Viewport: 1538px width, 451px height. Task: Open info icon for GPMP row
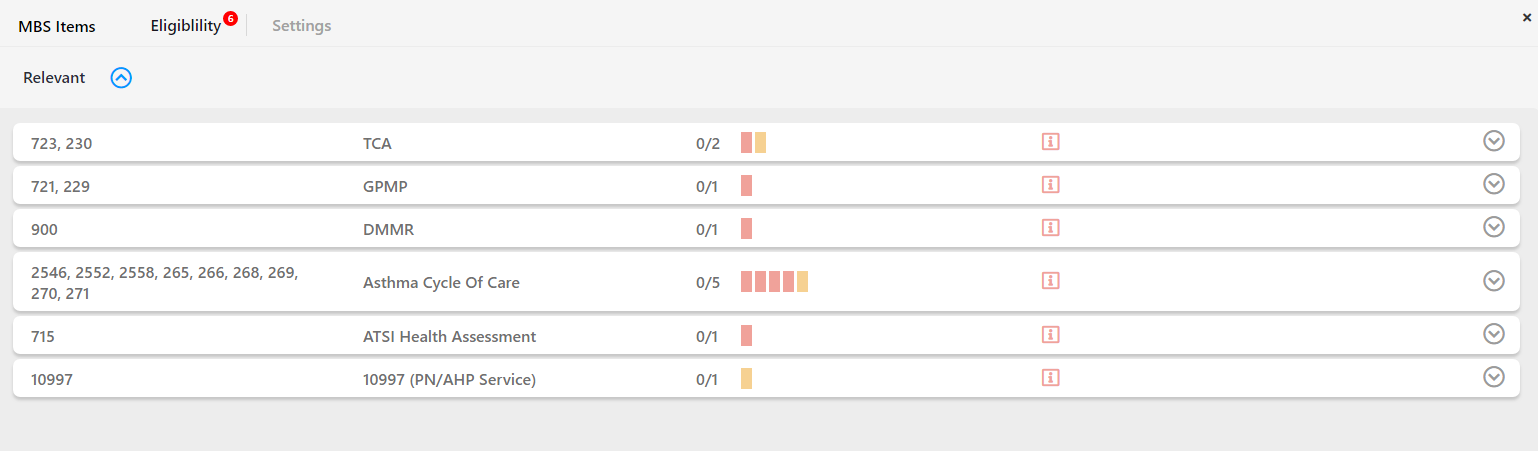(1050, 185)
